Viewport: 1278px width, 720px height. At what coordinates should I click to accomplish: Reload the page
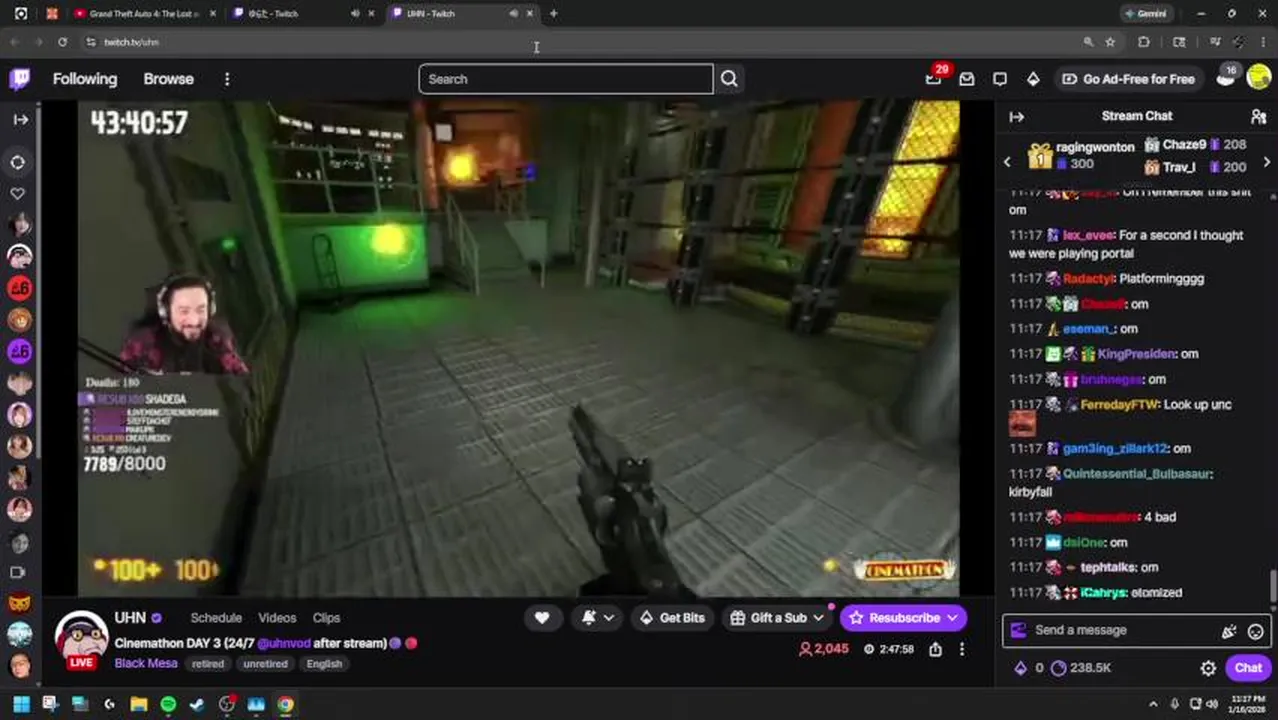click(62, 42)
